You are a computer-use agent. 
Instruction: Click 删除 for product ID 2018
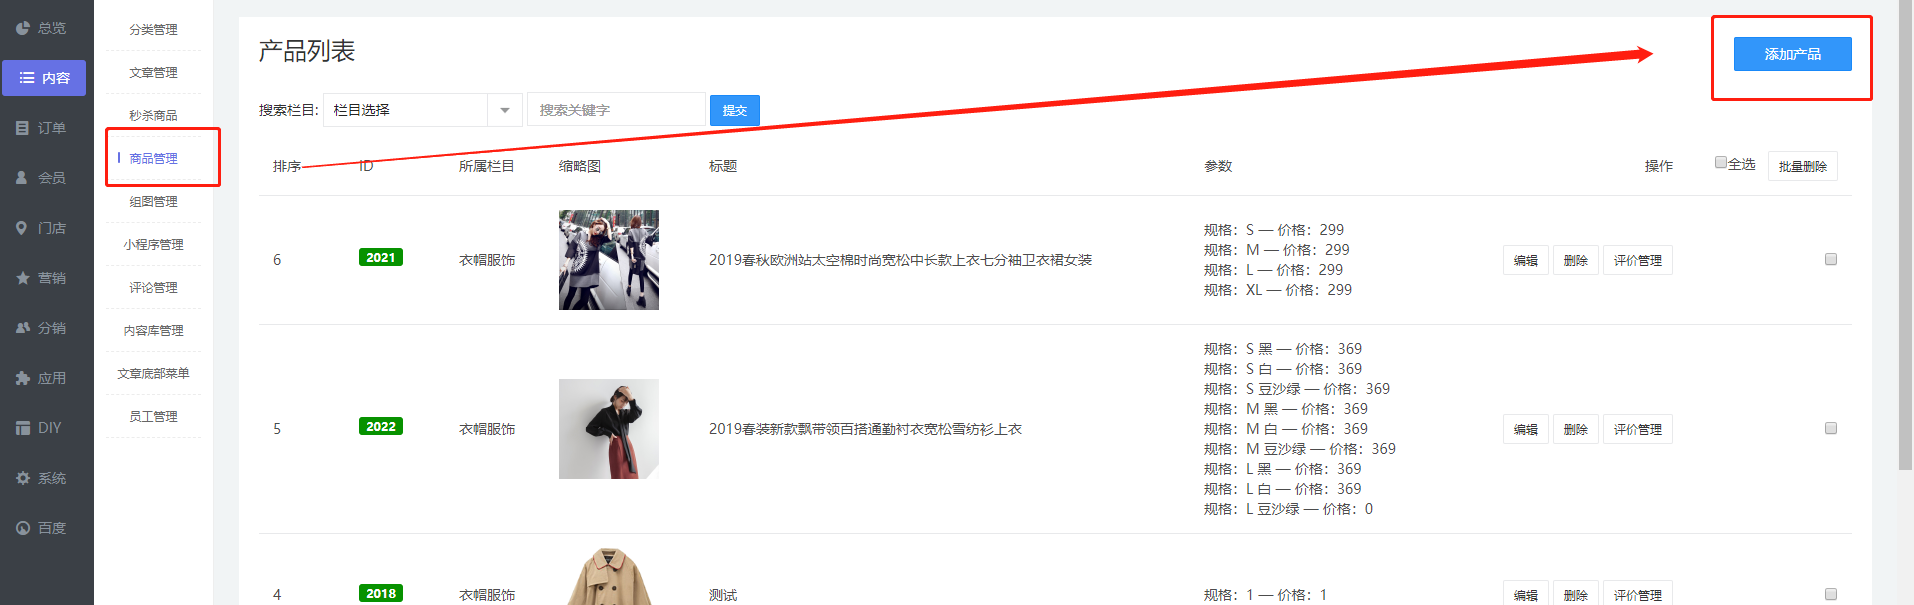1576,593
